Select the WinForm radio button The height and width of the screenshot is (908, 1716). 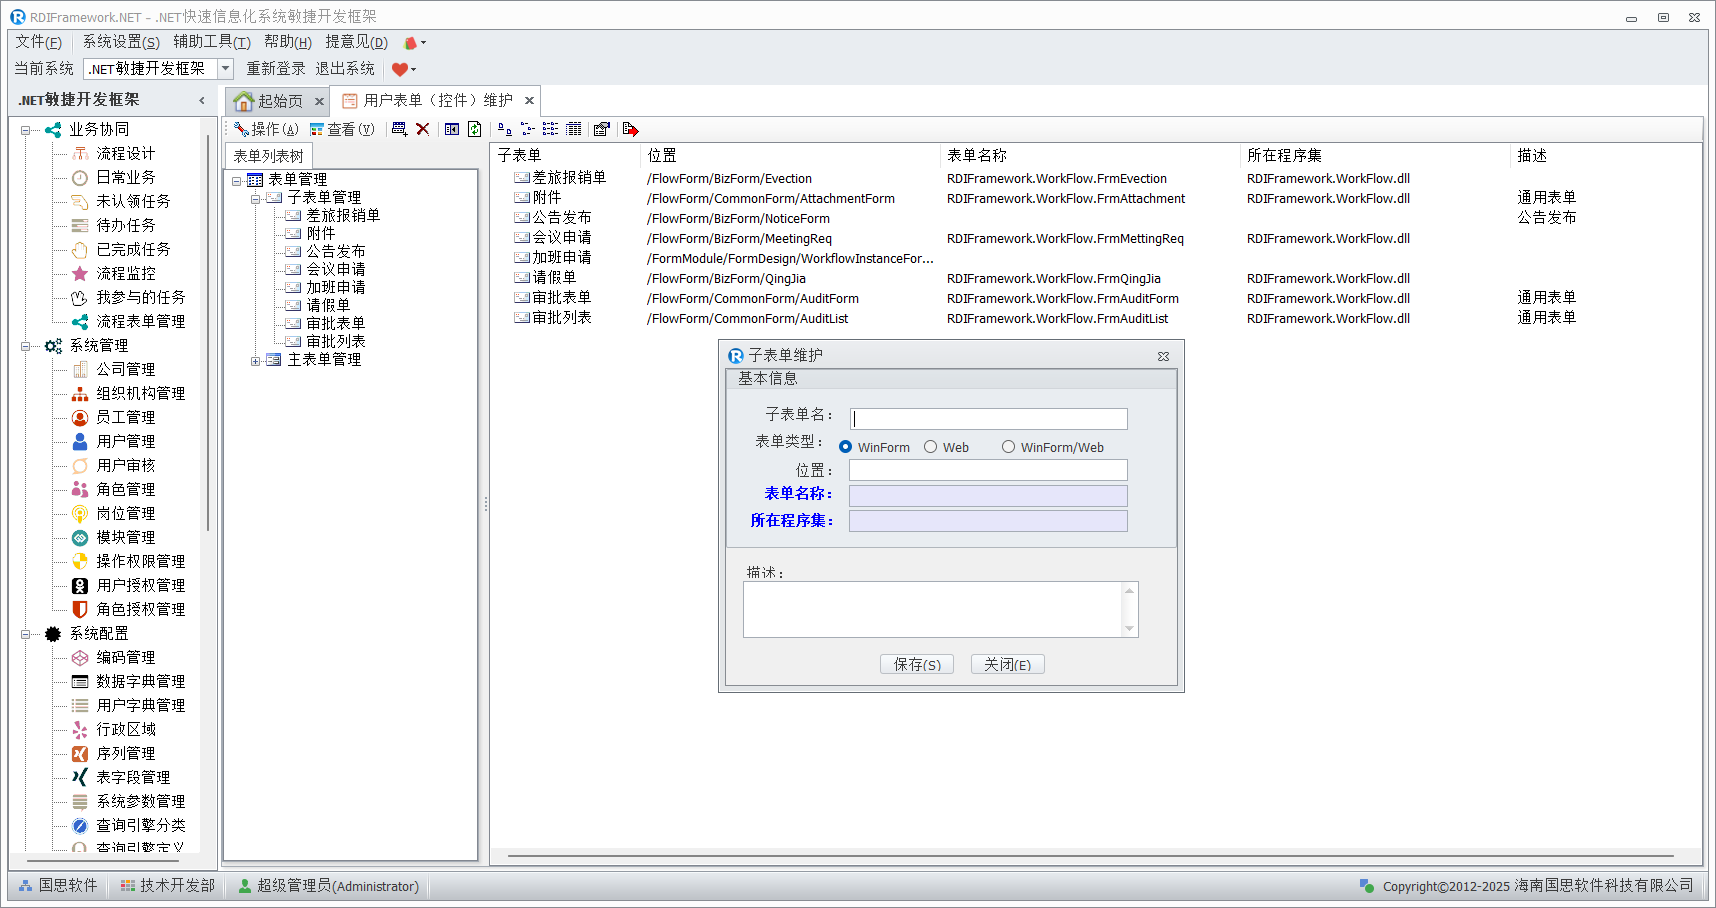click(x=846, y=447)
